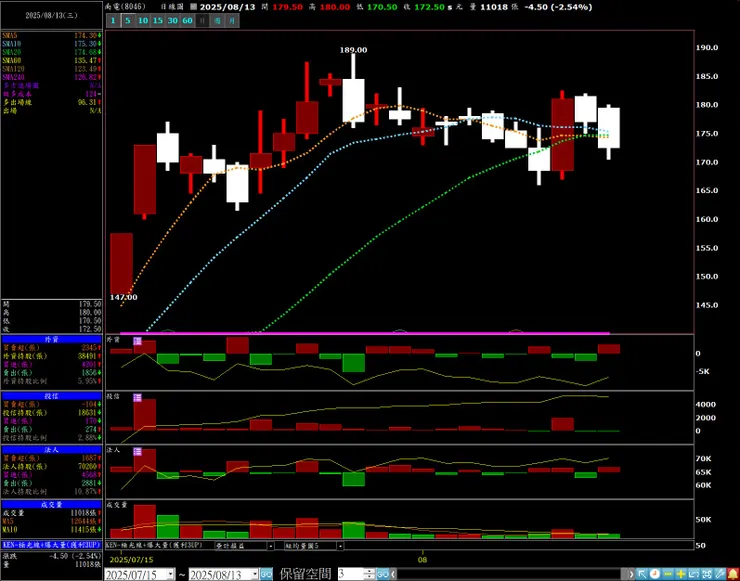Viewport: 740px width, 581px height.
Task: Click the 189.00 high price label
Action: [x=353, y=50]
